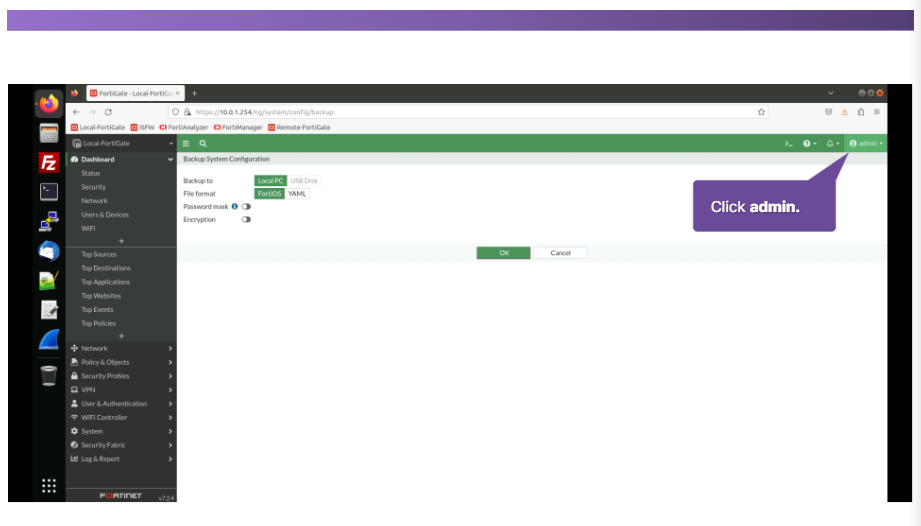Collapse the Dashboard menu section
Image resolution: width=921 pixels, height=526 pixels.
pos(122,160)
